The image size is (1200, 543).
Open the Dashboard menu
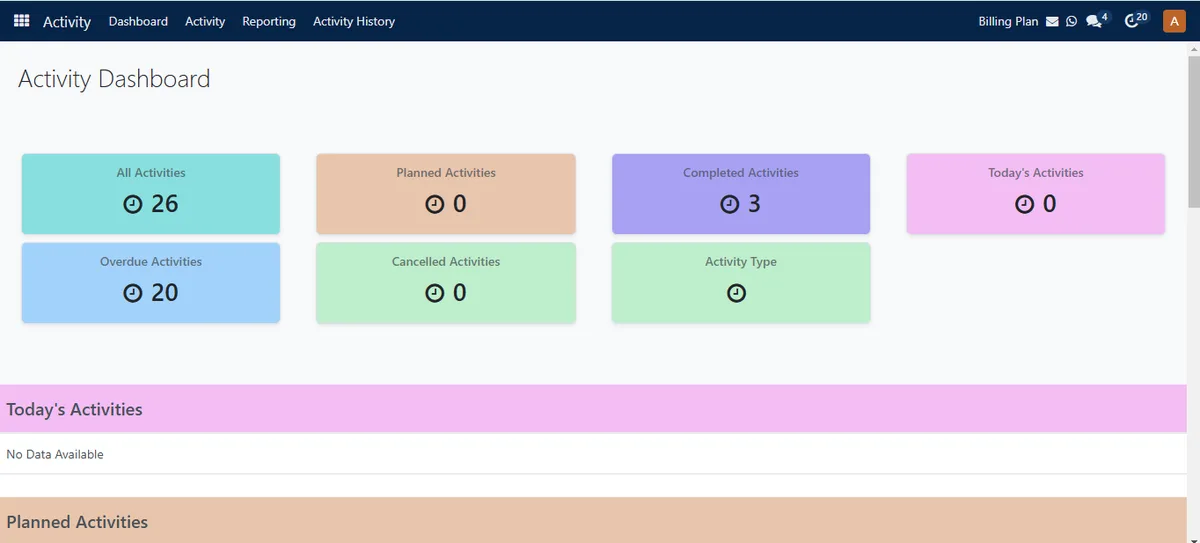tap(138, 21)
